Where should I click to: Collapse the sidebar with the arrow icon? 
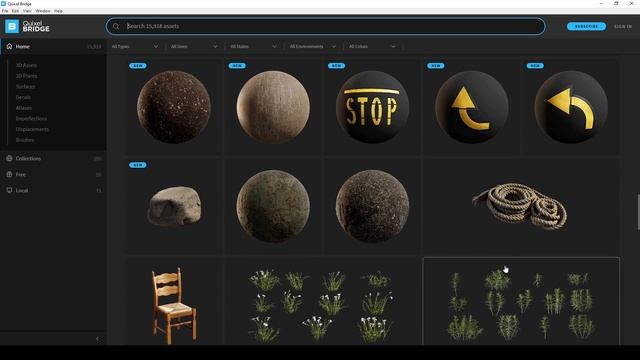(x=97, y=339)
